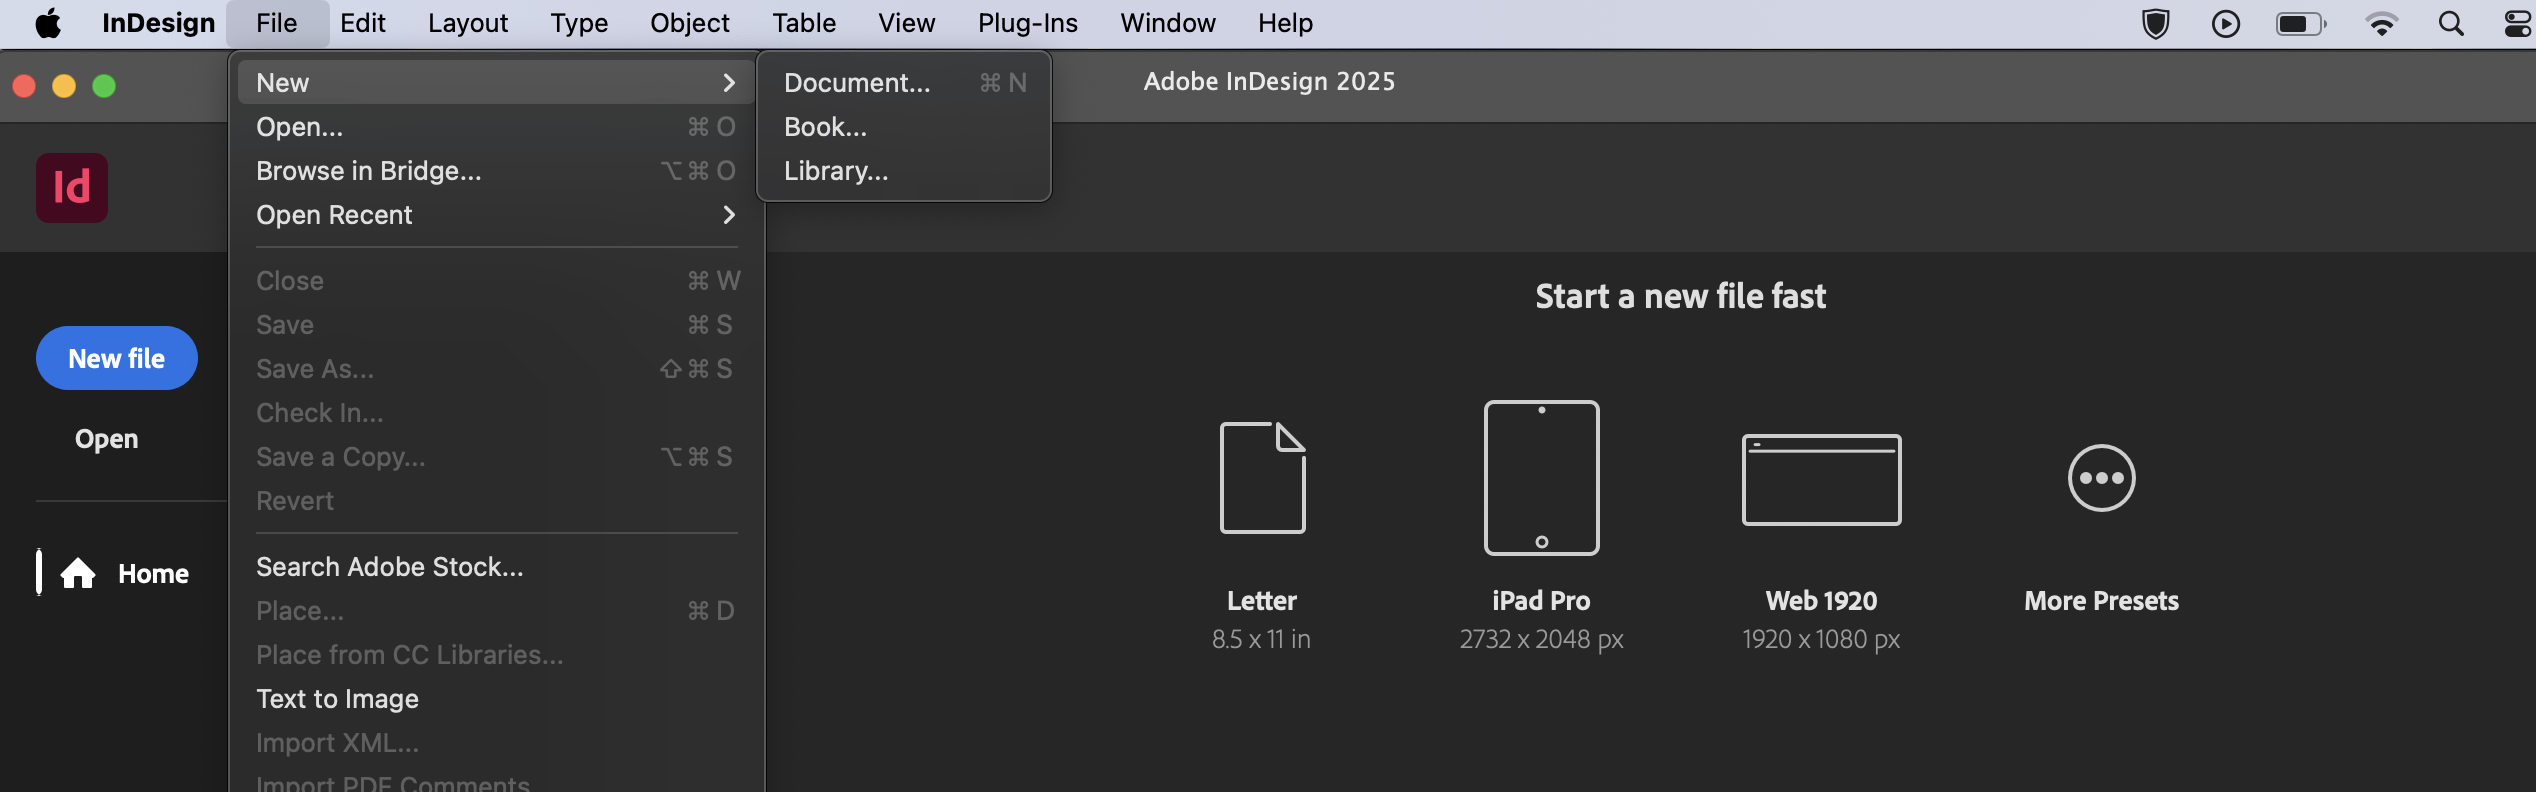Select Text to Image menu item
The image size is (2536, 792).
pyautogui.click(x=496, y=699)
